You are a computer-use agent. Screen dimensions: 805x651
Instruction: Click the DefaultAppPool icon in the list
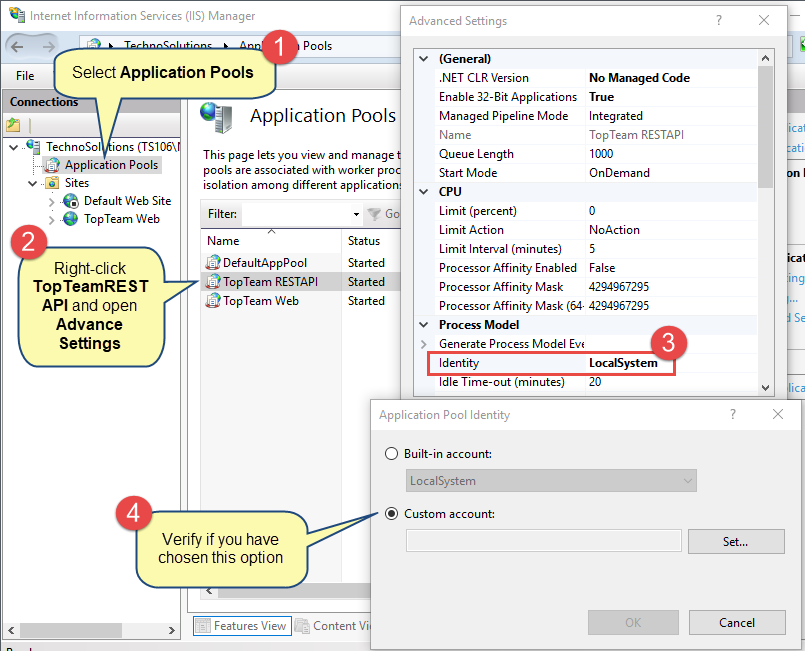click(213, 262)
